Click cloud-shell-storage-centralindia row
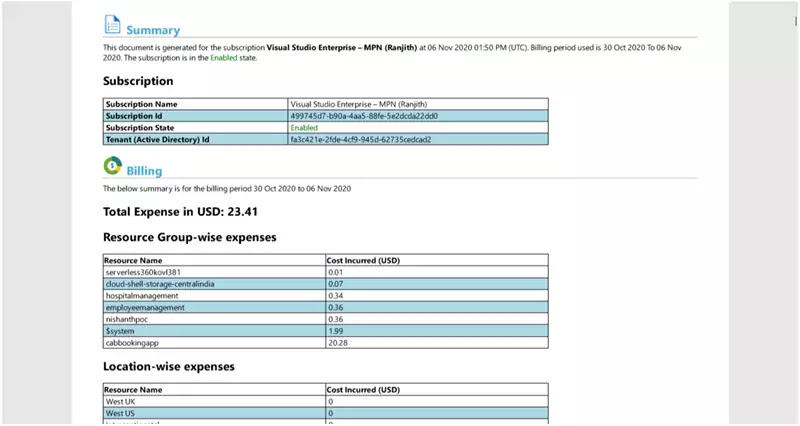 pos(326,284)
